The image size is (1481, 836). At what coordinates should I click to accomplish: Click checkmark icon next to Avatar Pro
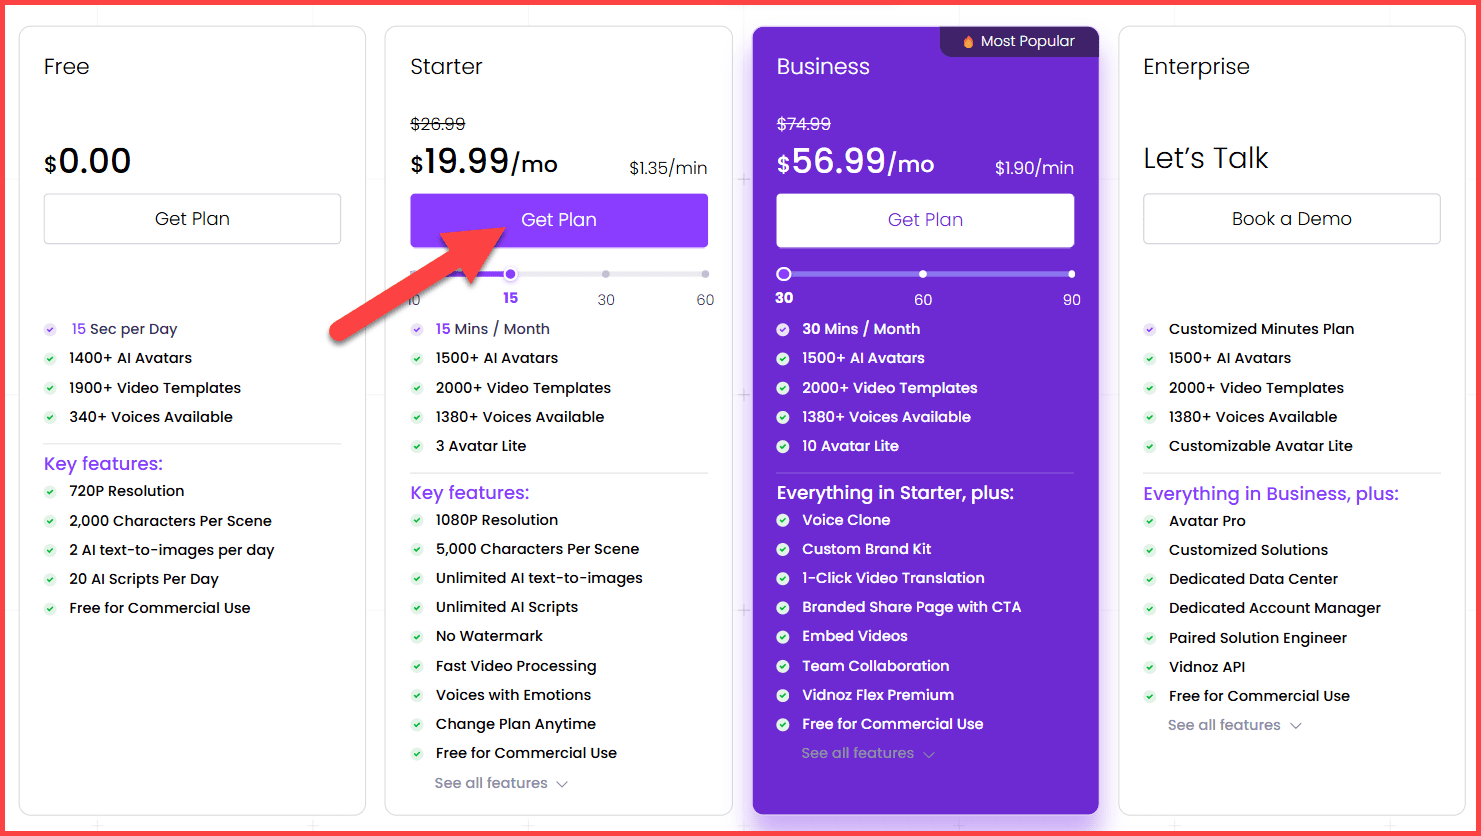tap(1150, 521)
